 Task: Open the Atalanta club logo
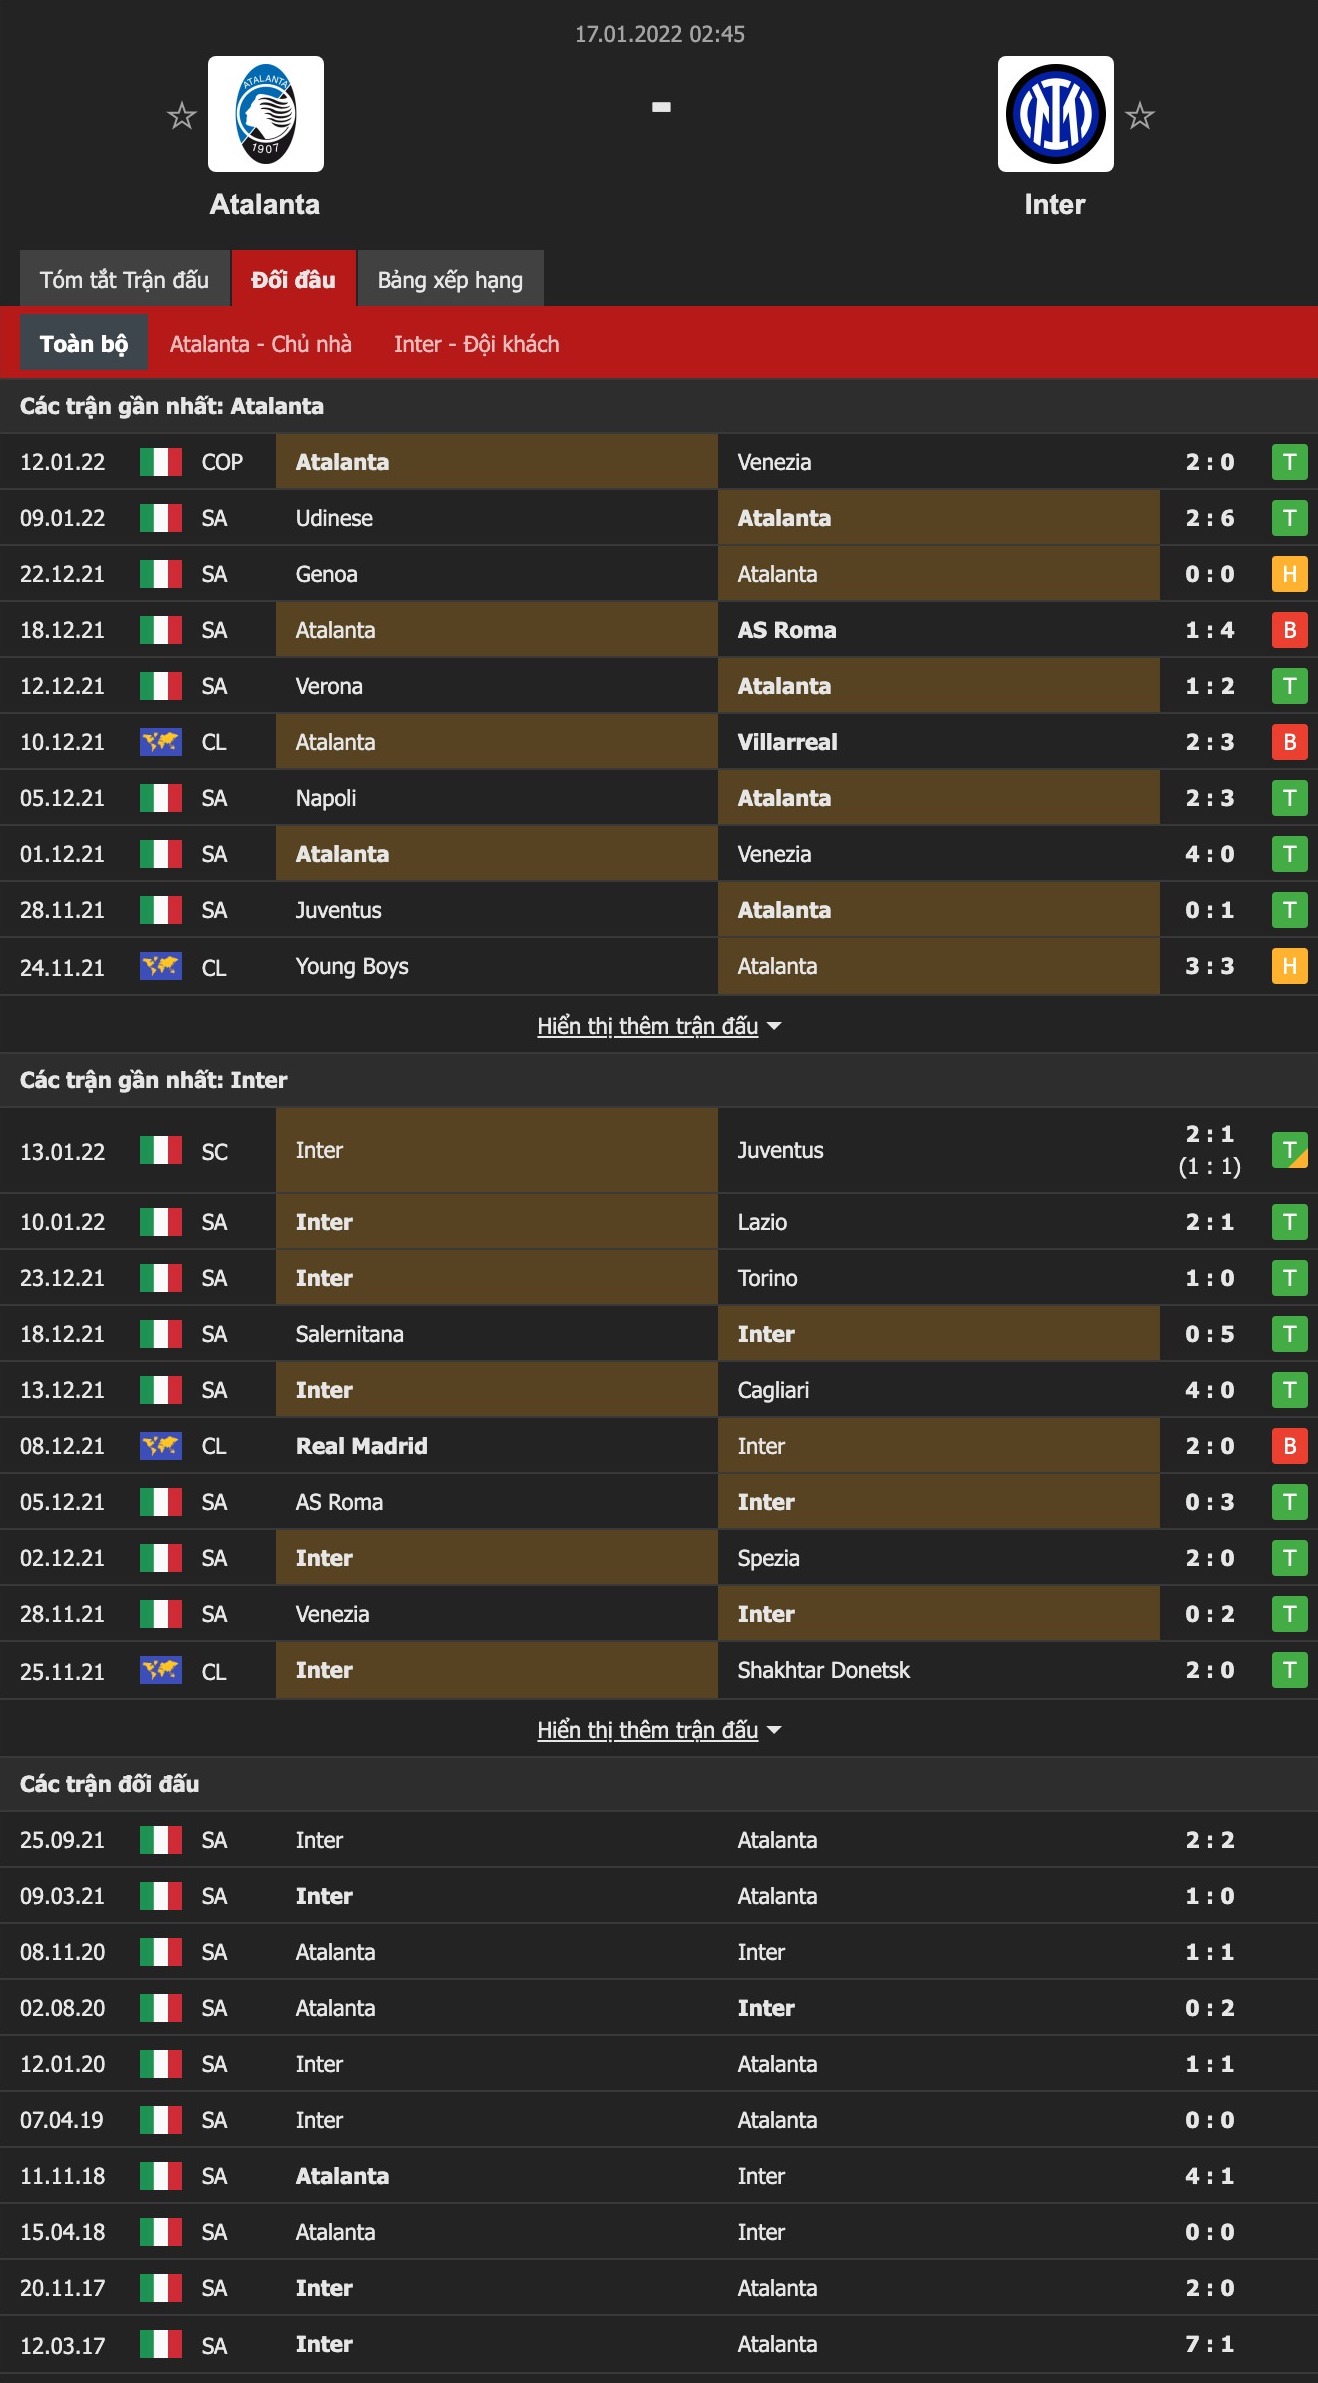click(x=266, y=114)
